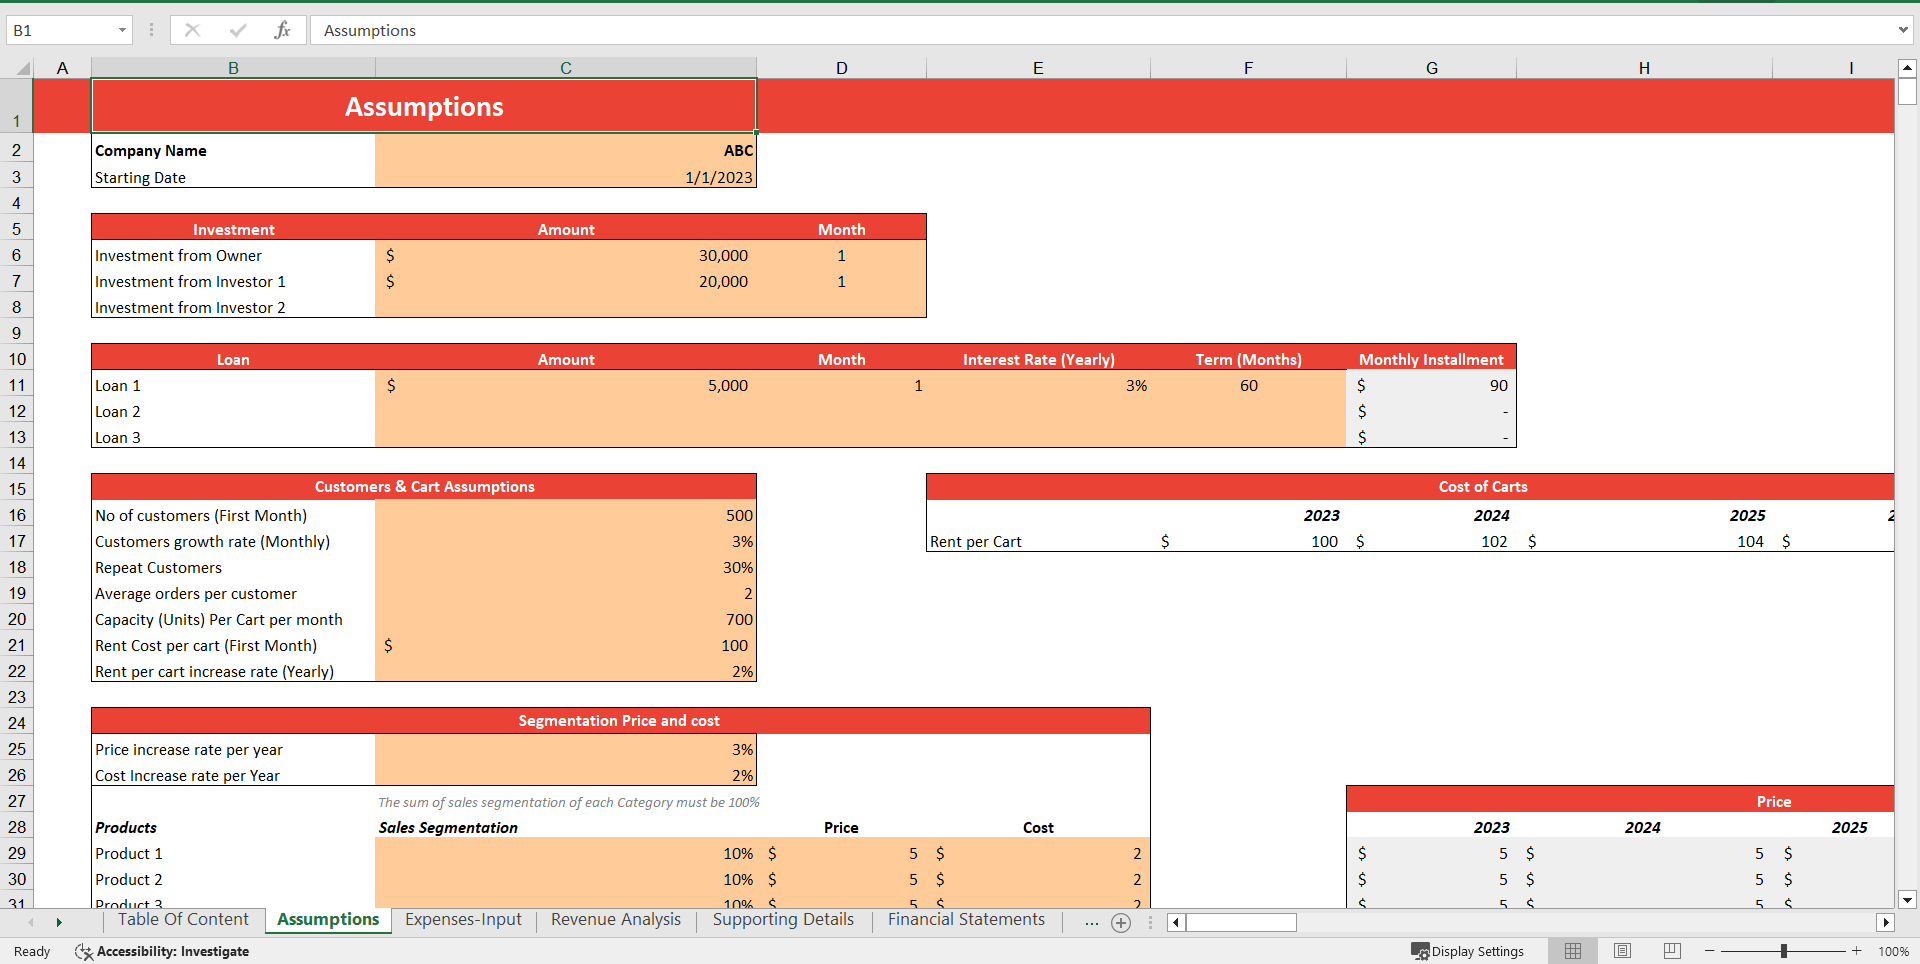Switch to the Expenses-Input sheet tab
Image resolution: width=1920 pixels, height=964 pixels.
(463, 920)
